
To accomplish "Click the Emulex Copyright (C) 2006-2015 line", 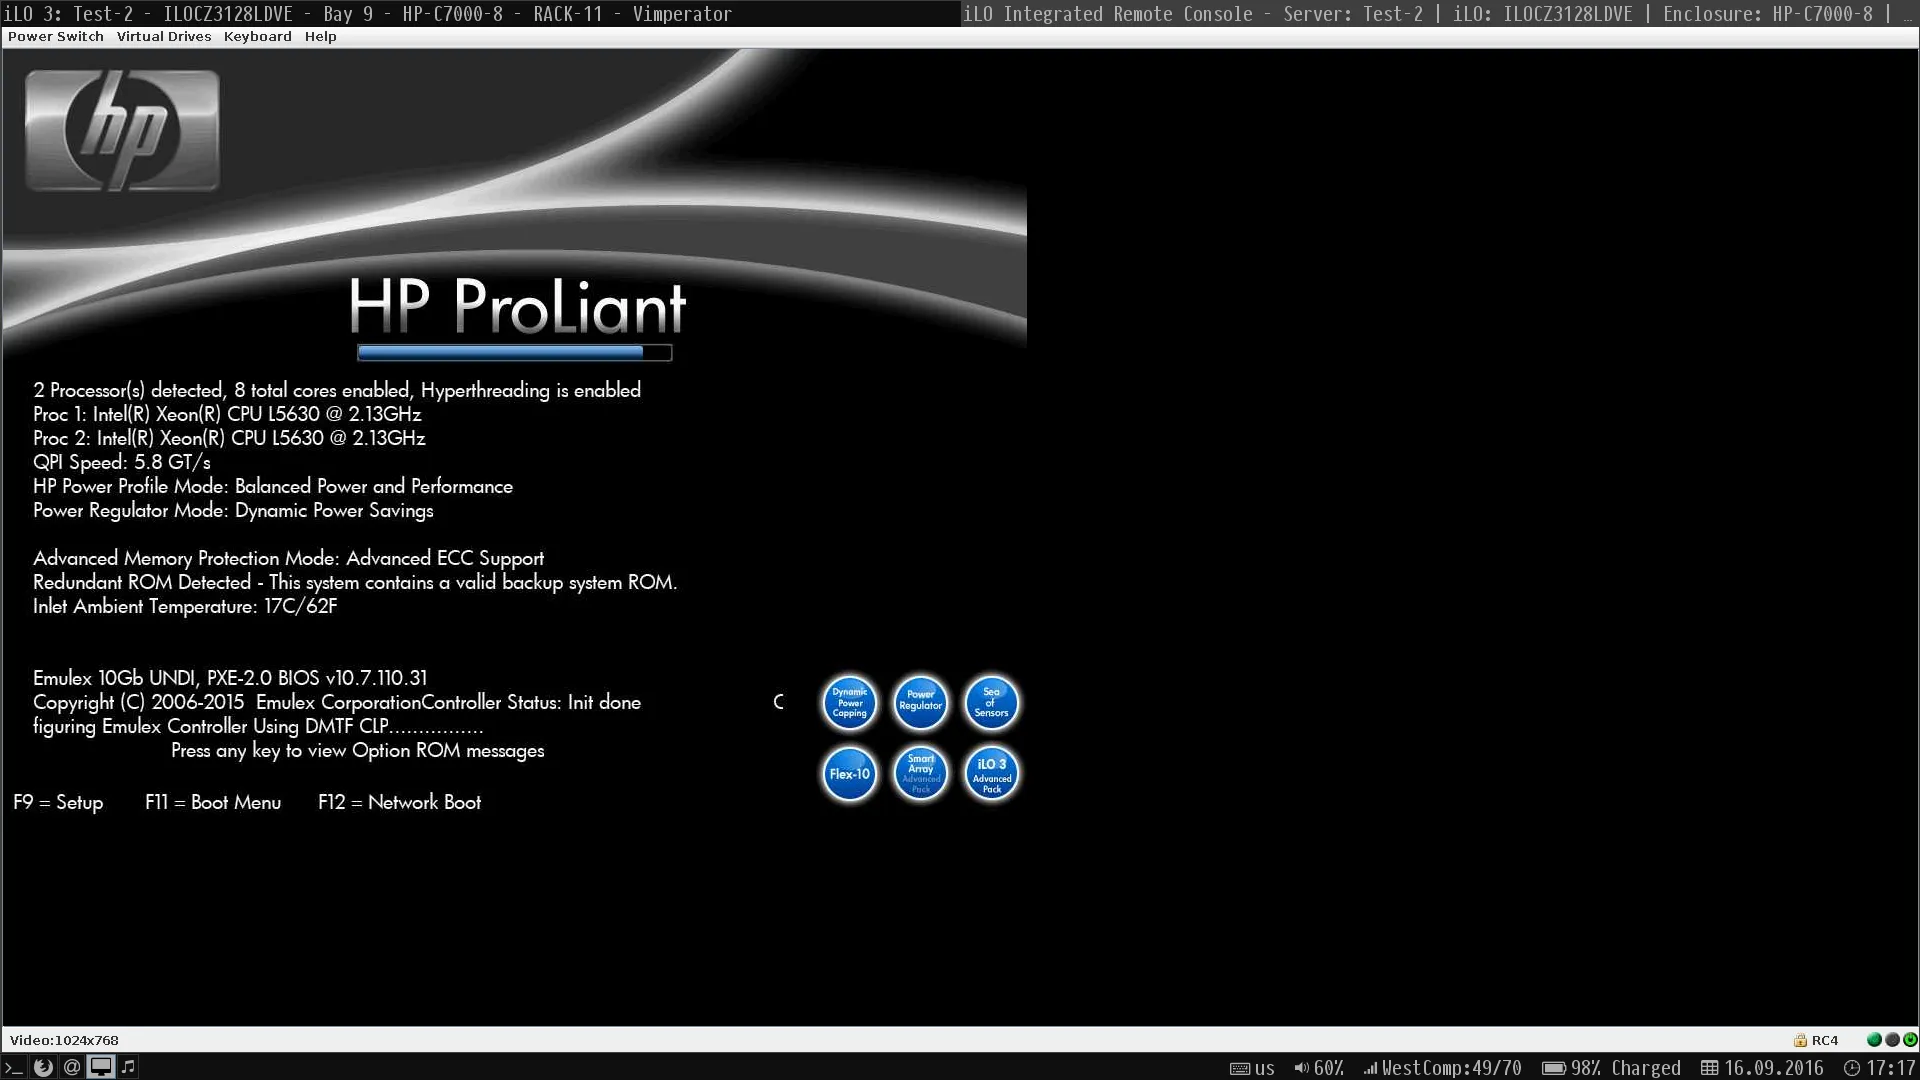I will tap(337, 702).
